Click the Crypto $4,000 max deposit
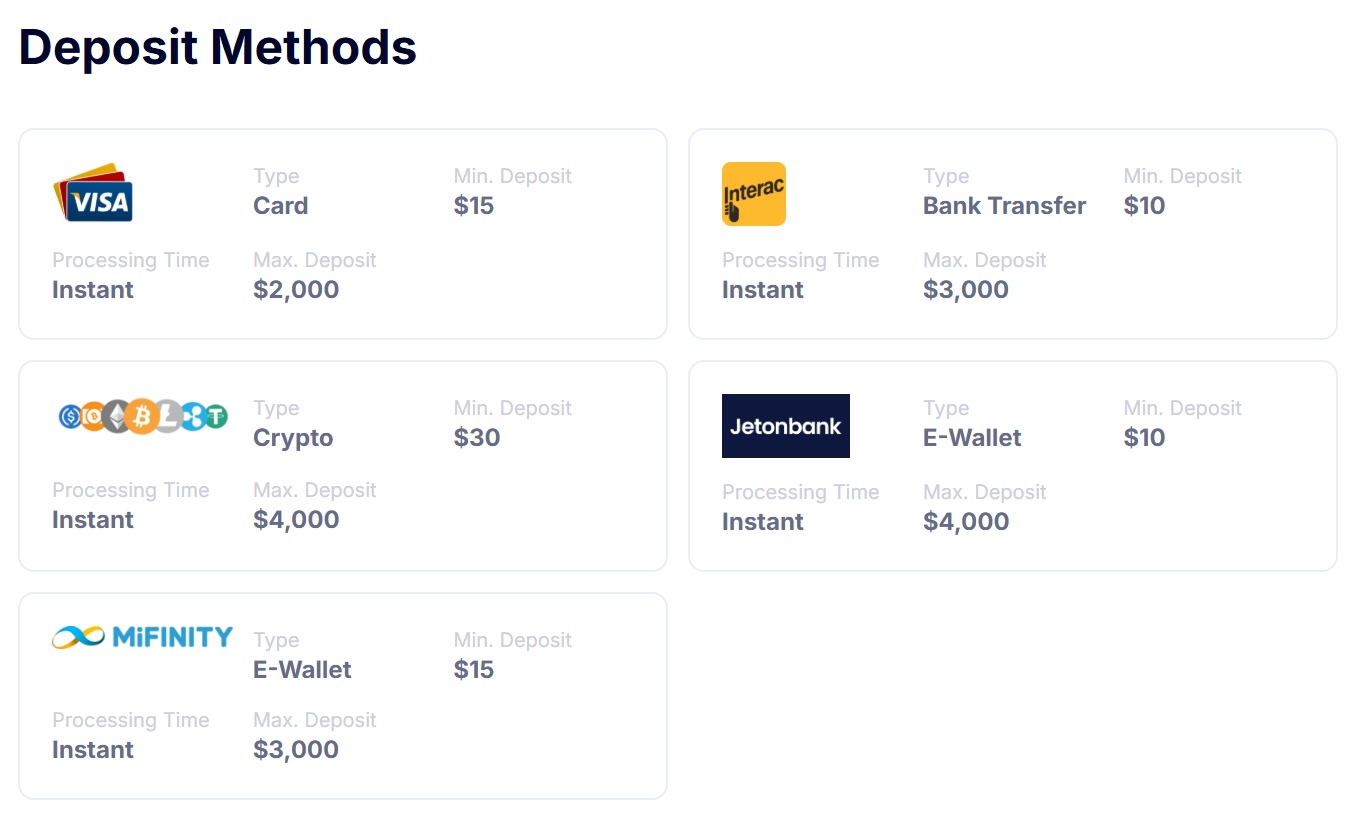This screenshot has height=826, width=1359. click(296, 520)
